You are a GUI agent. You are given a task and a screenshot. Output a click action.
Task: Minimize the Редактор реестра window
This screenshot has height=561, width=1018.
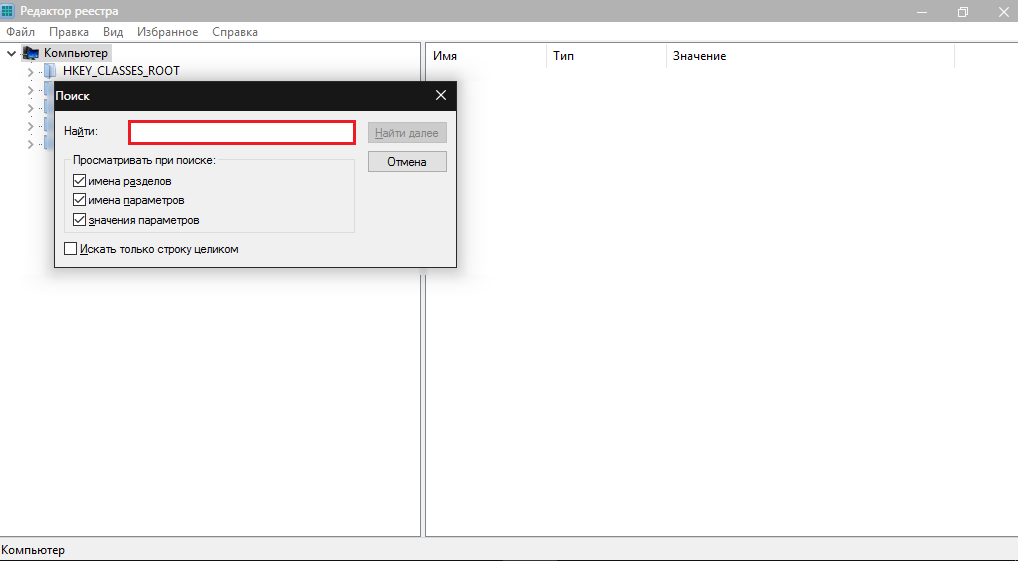pos(922,12)
